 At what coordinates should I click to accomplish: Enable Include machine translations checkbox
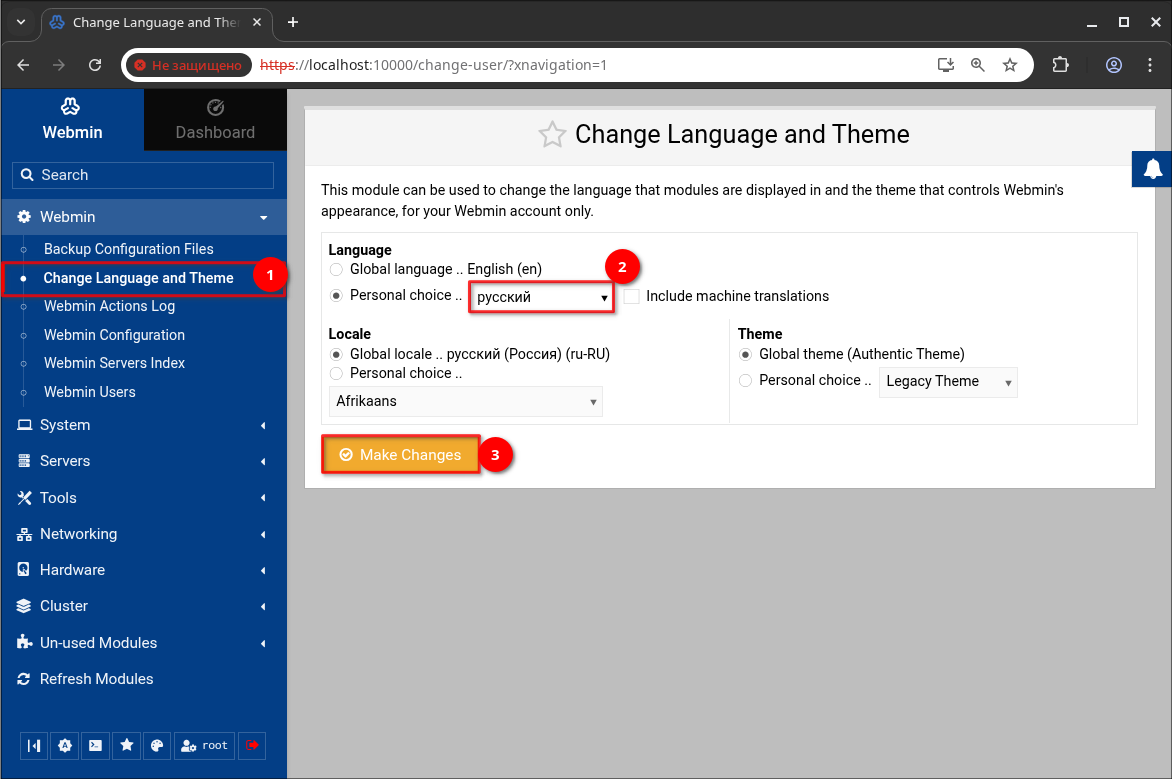click(x=631, y=296)
